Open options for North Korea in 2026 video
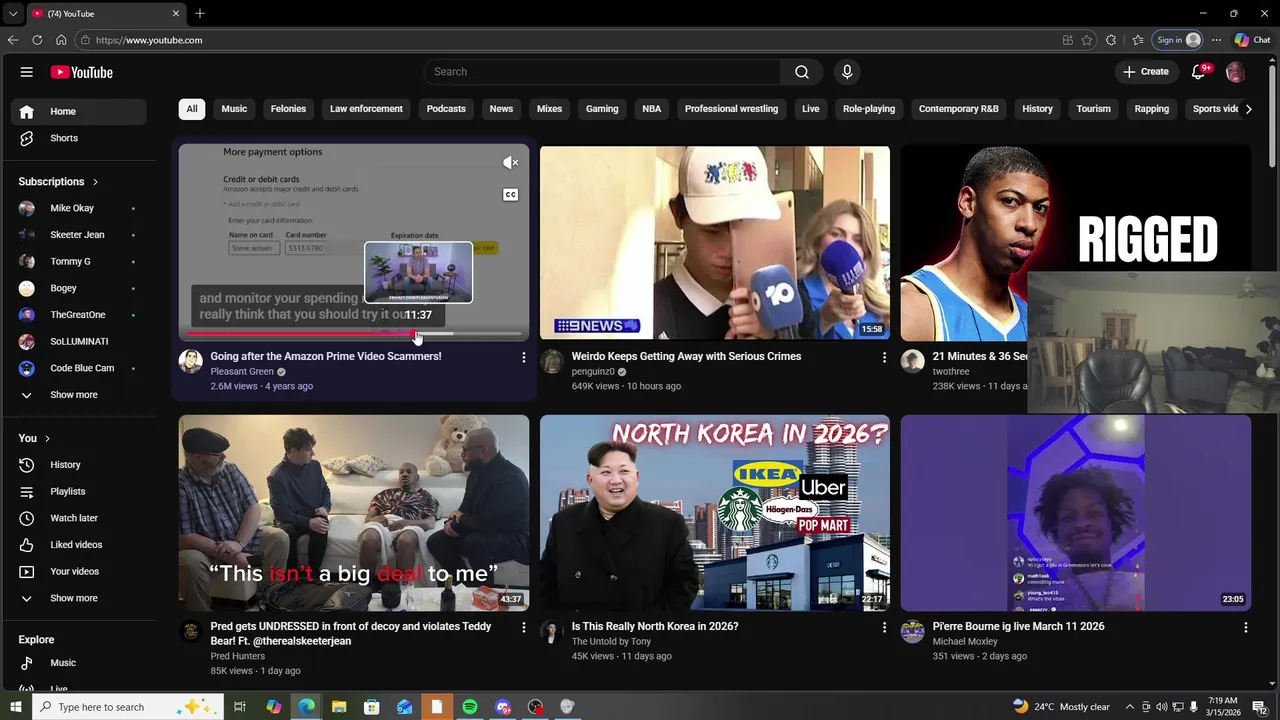This screenshot has width=1280, height=720. coord(884,627)
